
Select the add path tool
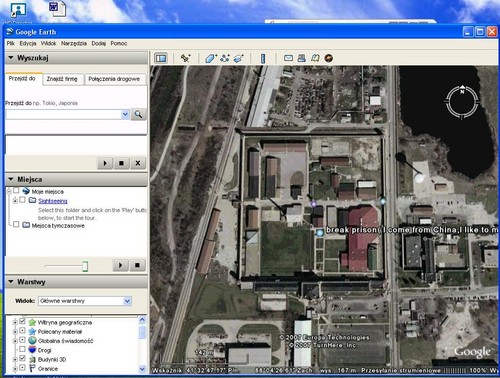tap(225, 58)
